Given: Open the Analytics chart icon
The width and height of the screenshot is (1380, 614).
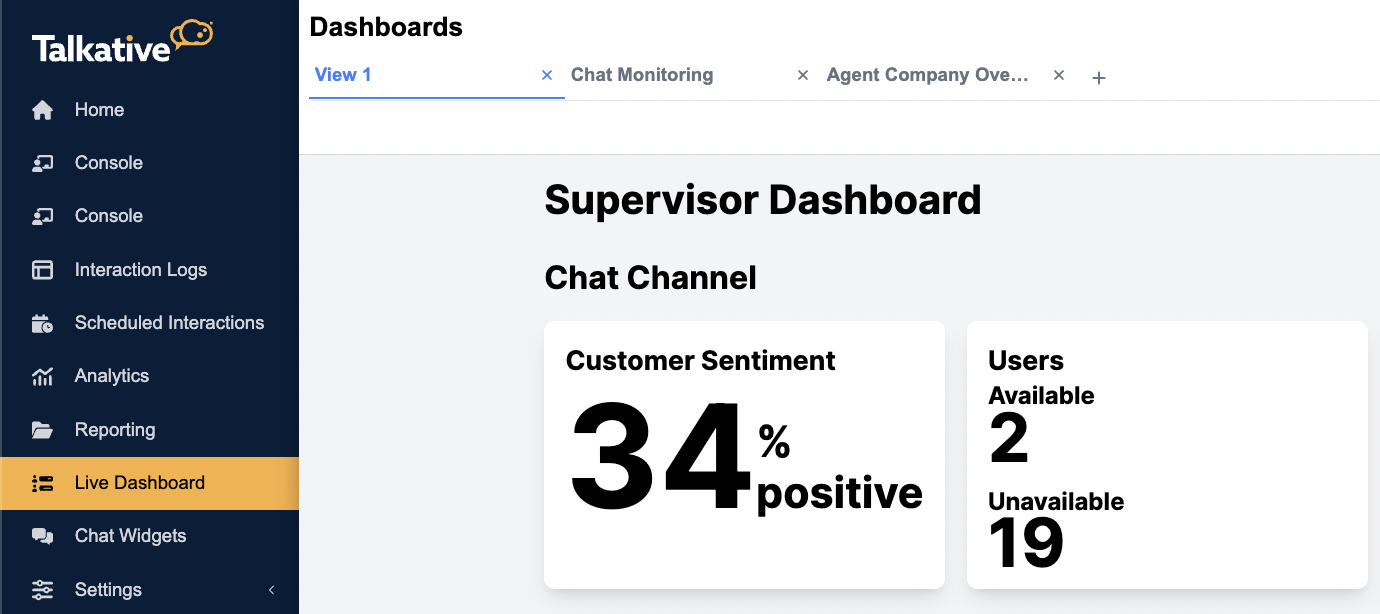Looking at the screenshot, I should pyautogui.click(x=42, y=376).
